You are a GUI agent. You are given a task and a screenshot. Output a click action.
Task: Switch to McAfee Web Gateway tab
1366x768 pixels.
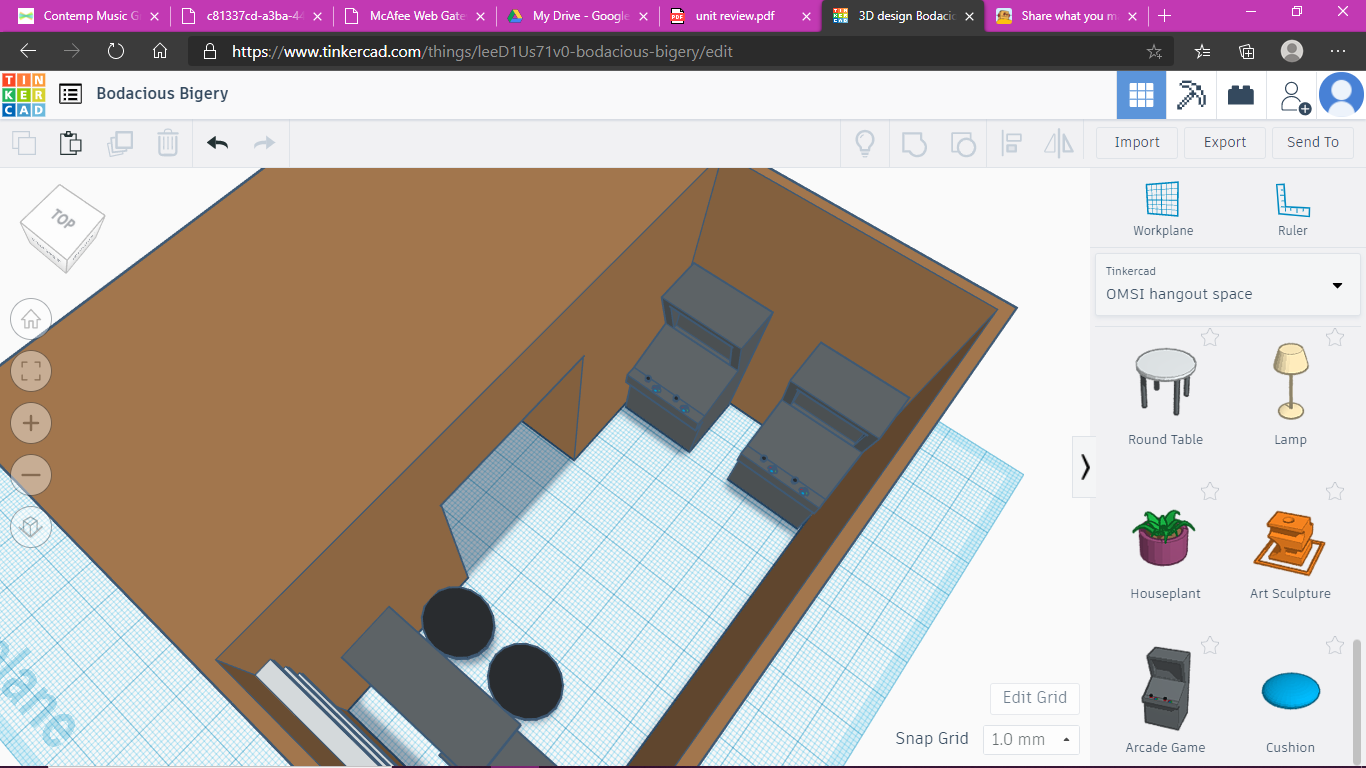tap(415, 16)
